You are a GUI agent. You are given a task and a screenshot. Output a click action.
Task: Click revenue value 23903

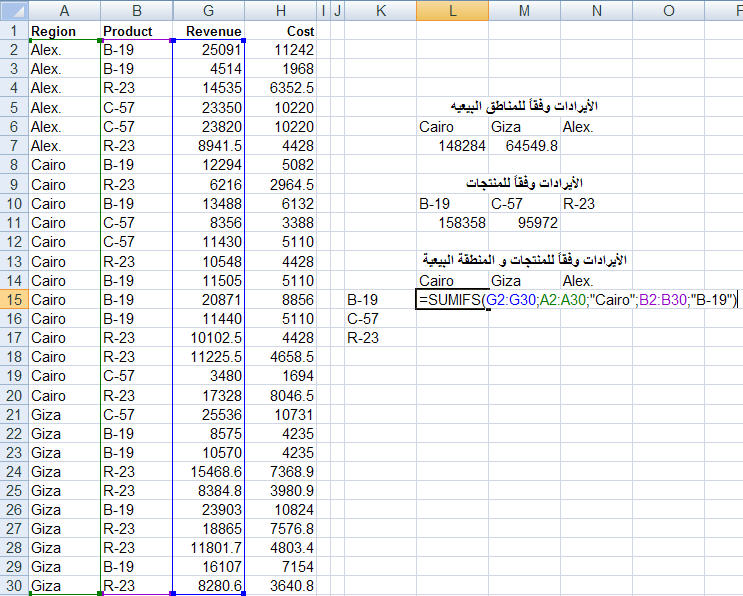(x=221, y=510)
